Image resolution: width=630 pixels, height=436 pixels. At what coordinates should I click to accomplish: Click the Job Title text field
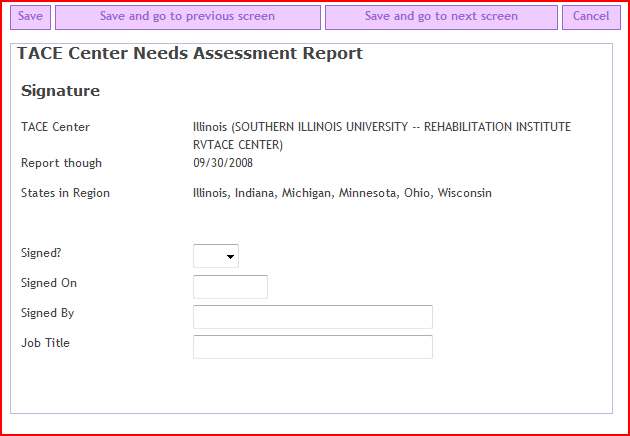click(313, 347)
